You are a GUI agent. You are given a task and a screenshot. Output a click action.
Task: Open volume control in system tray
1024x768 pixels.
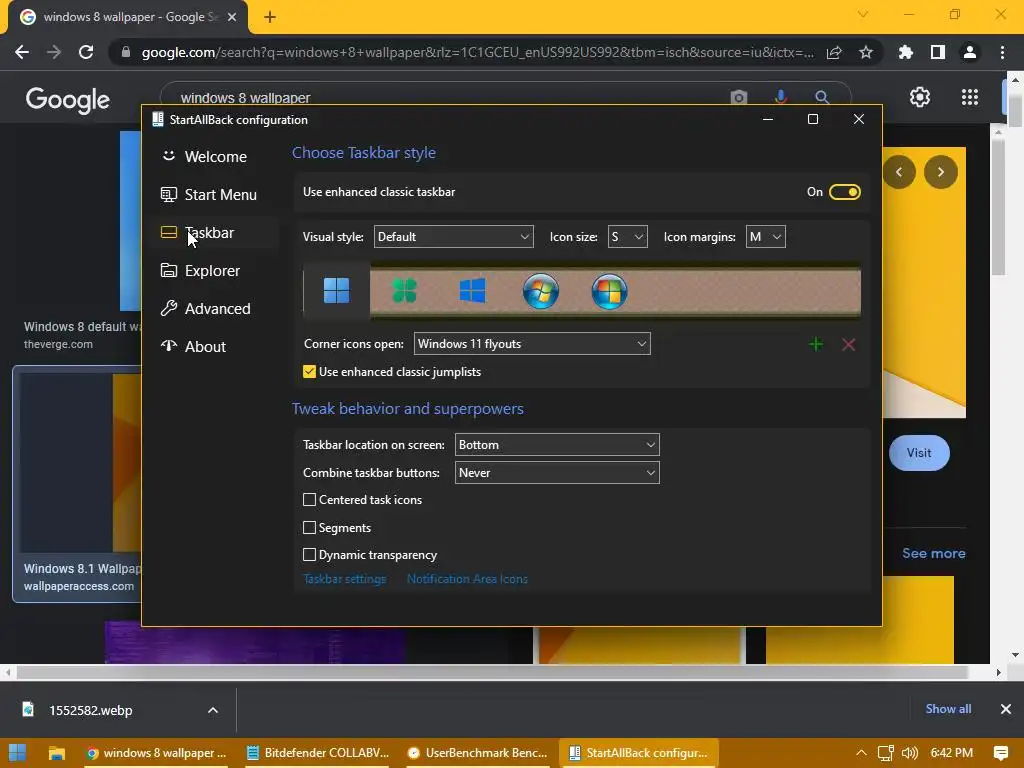coord(910,753)
